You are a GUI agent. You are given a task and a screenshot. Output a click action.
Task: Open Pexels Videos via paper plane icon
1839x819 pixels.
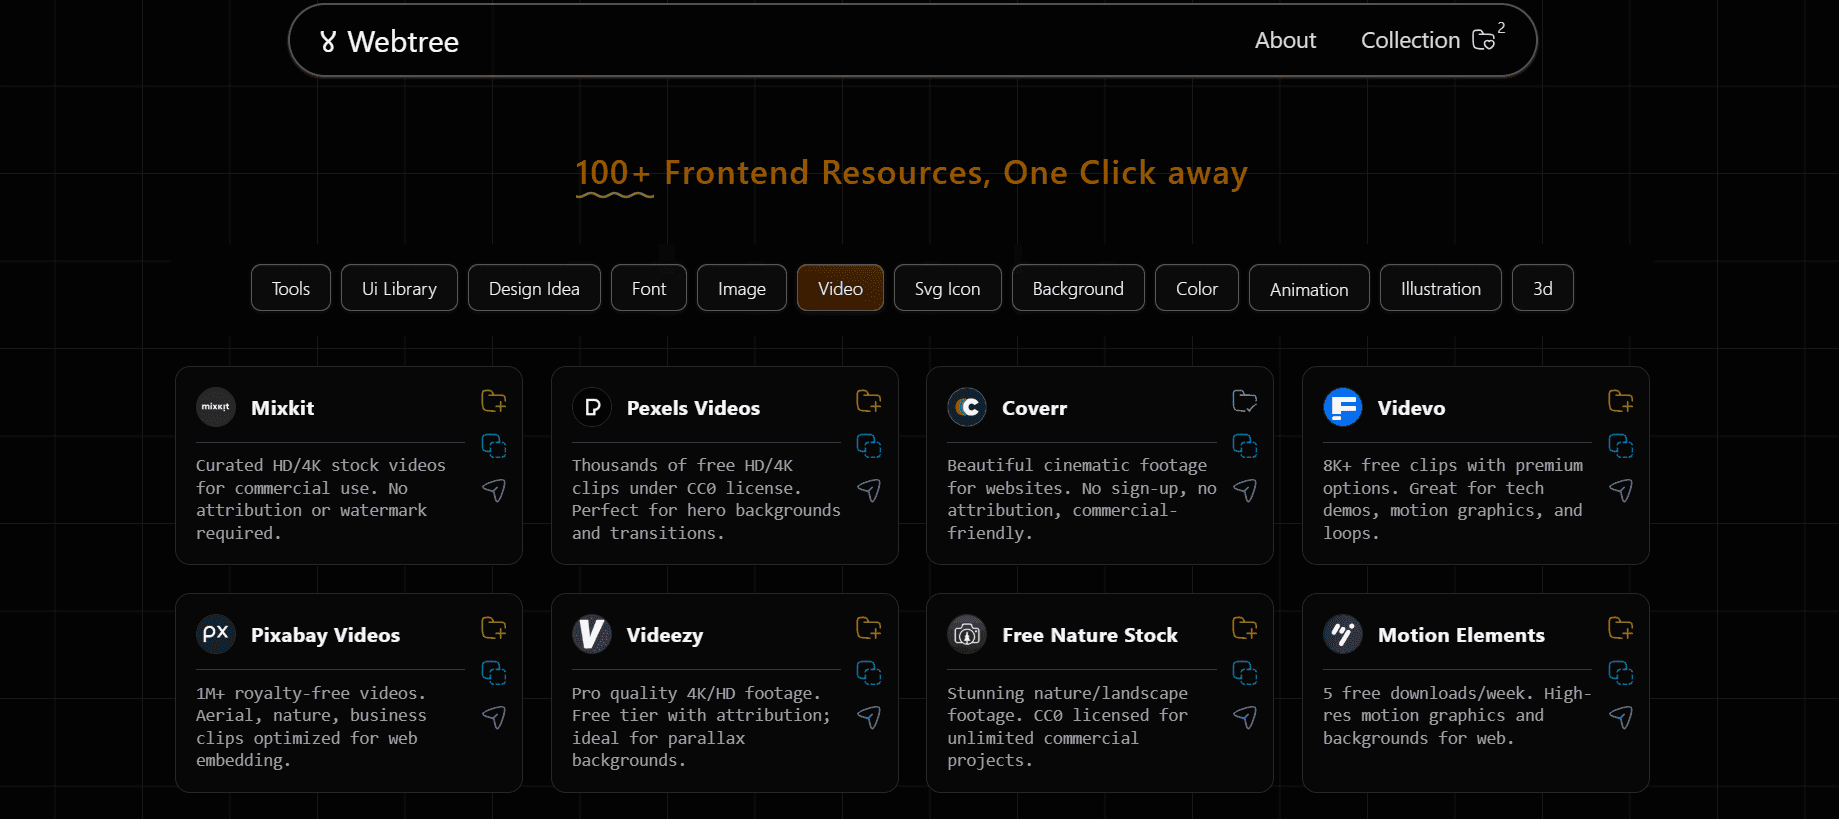(869, 490)
